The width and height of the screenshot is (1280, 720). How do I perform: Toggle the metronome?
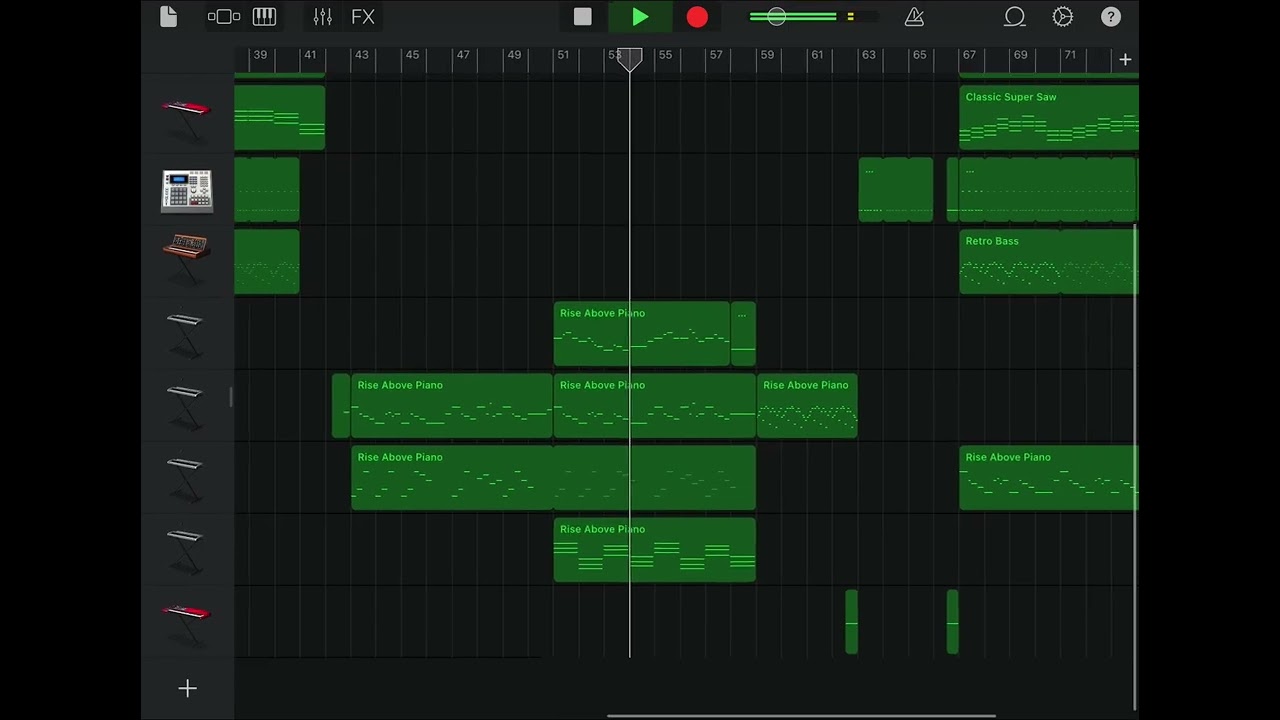click(x=914, y=17)
